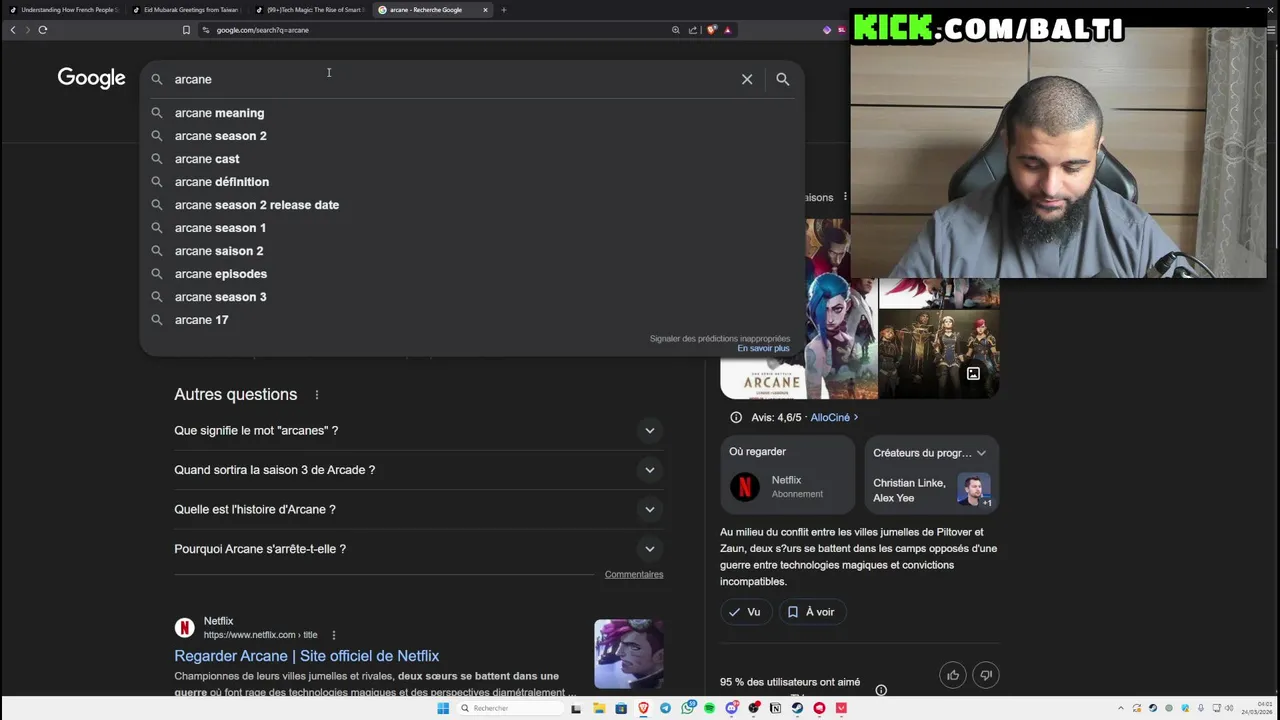Reload the page in the browser
The image size is (1280, 720).
[x=43, y=30]
